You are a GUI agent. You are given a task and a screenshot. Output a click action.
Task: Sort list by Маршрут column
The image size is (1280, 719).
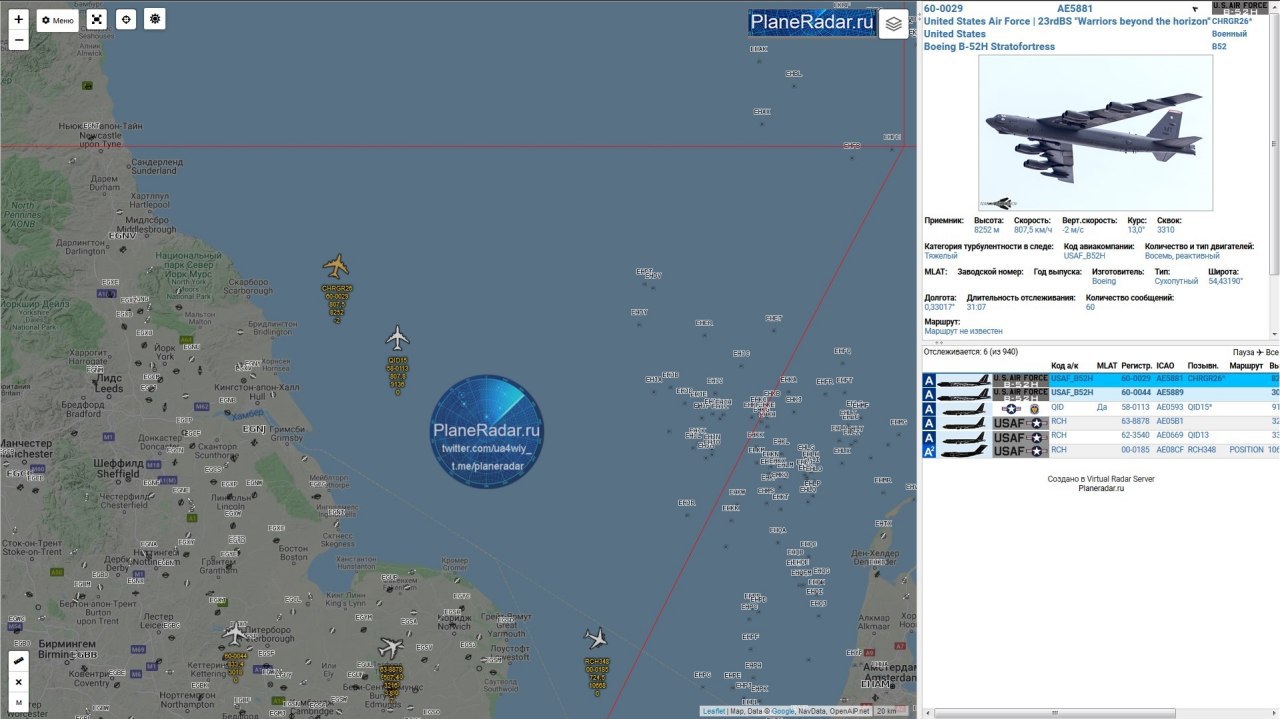(x=1246, y=366)
